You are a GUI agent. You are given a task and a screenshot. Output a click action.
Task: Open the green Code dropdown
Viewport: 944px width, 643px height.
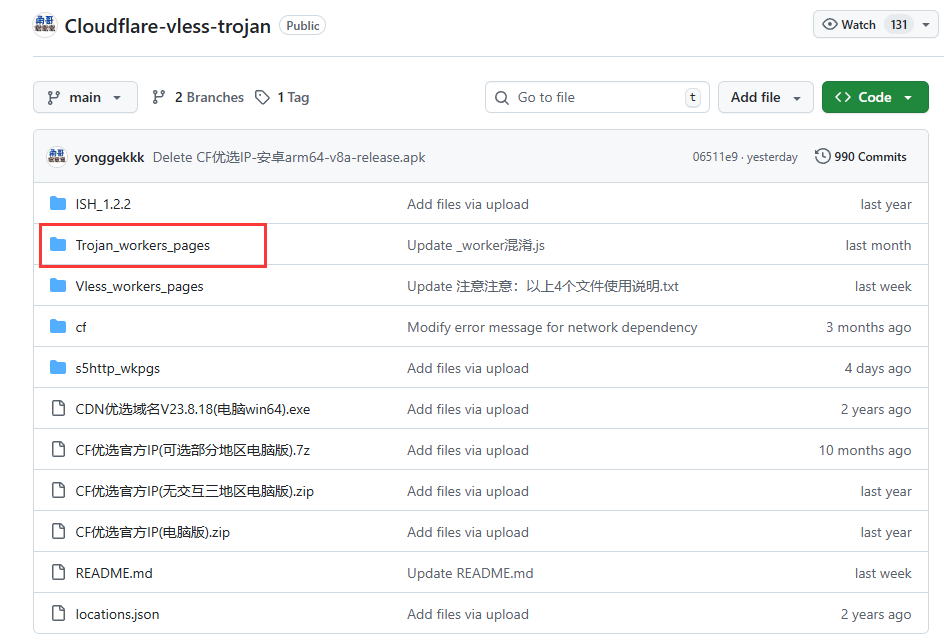coord(875,97)
